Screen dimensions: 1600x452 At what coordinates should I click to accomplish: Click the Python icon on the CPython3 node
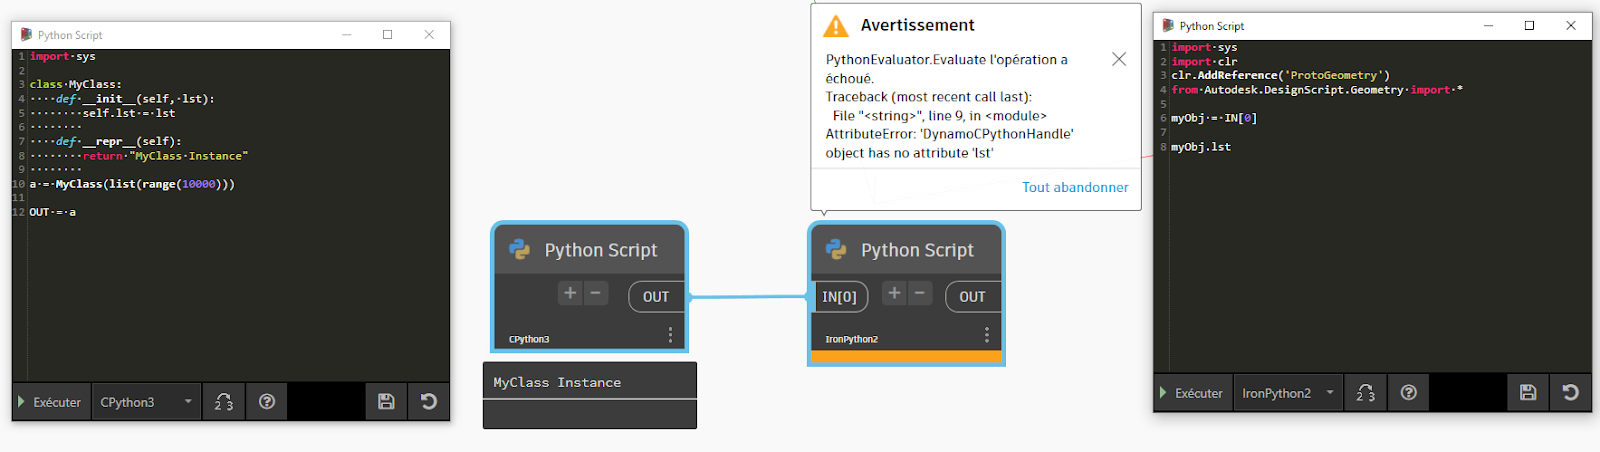coord(519,250)
